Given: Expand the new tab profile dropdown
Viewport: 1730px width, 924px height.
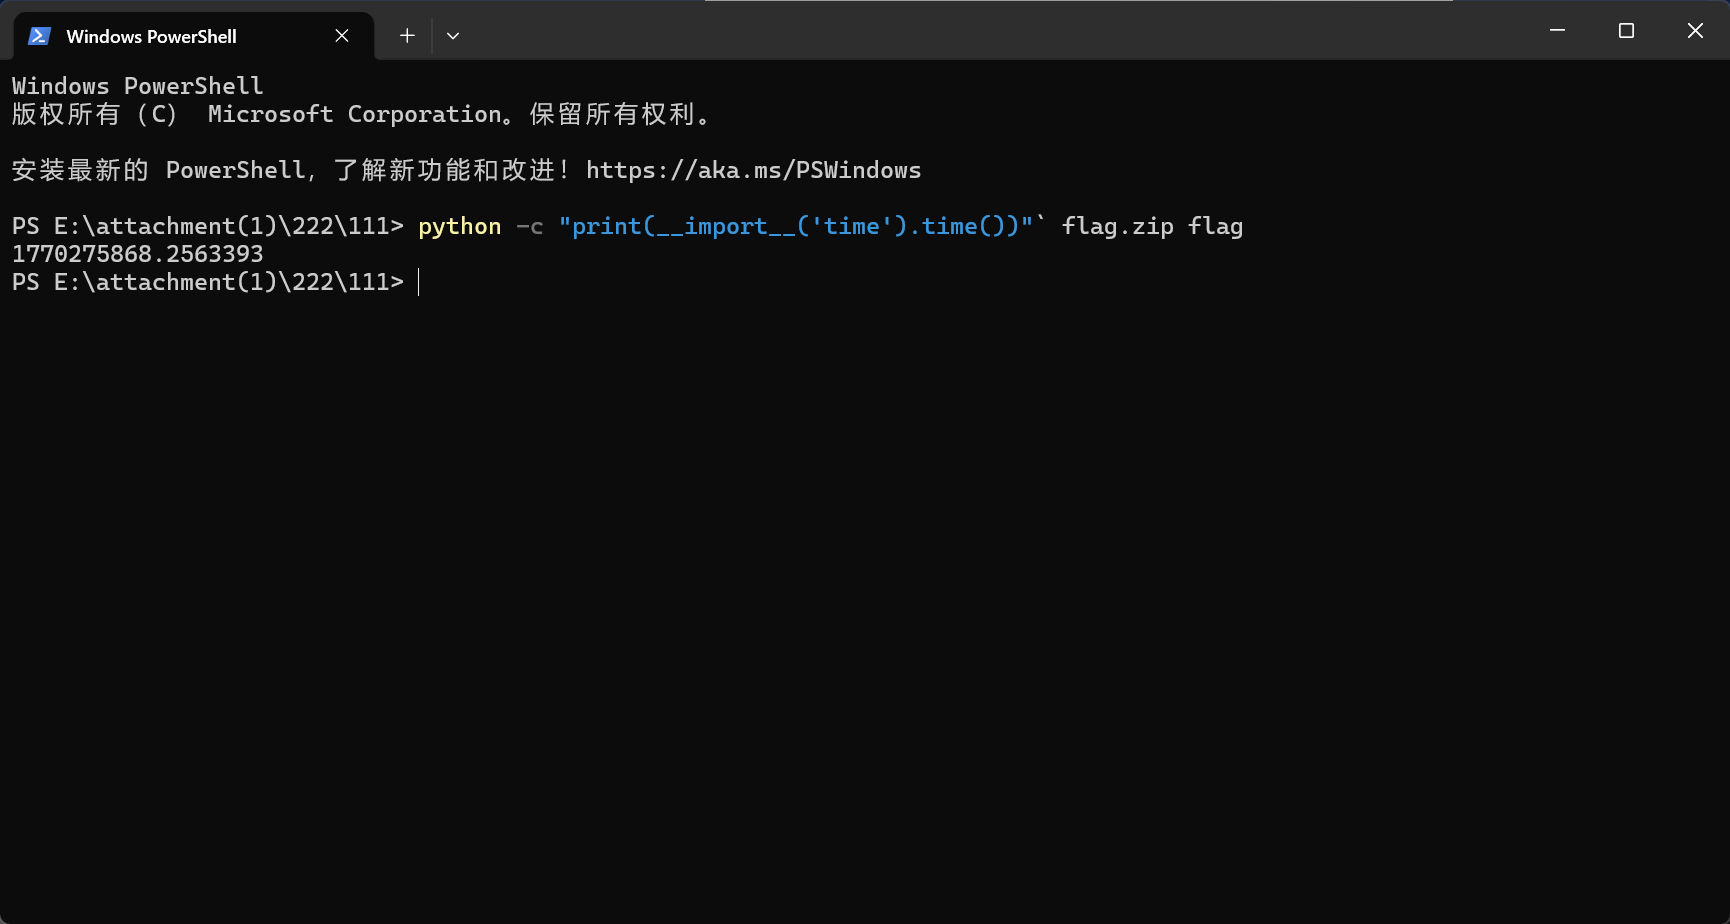Looking at the screenshot, I should [x=453, y=36].
